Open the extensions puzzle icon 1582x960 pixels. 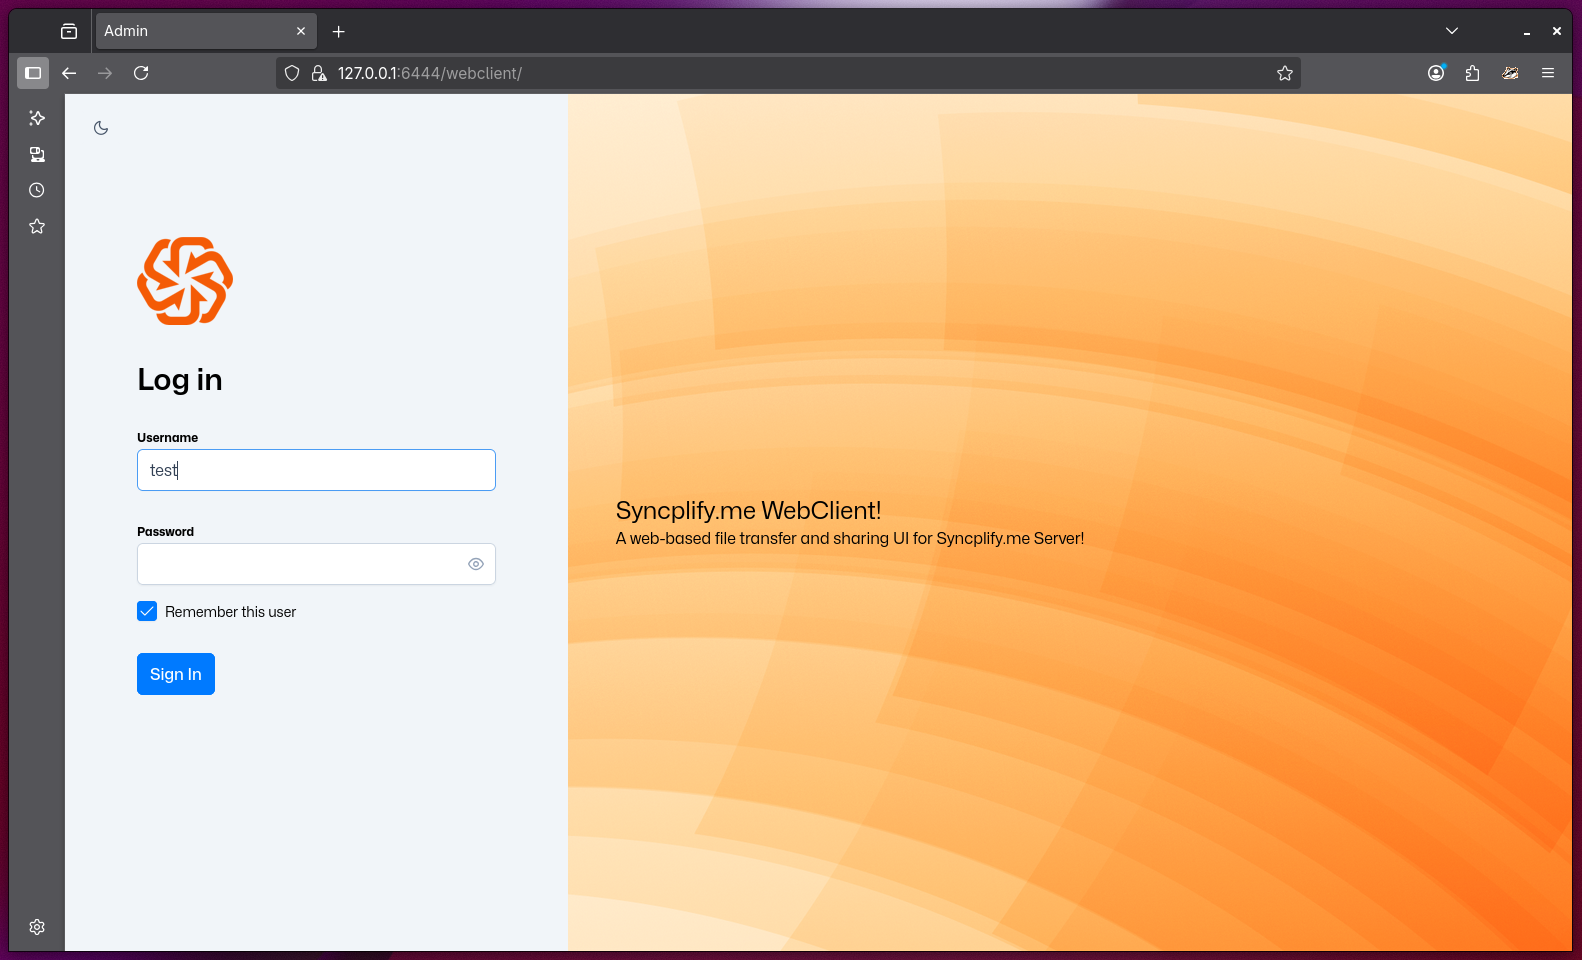(x=1472, y=73)
